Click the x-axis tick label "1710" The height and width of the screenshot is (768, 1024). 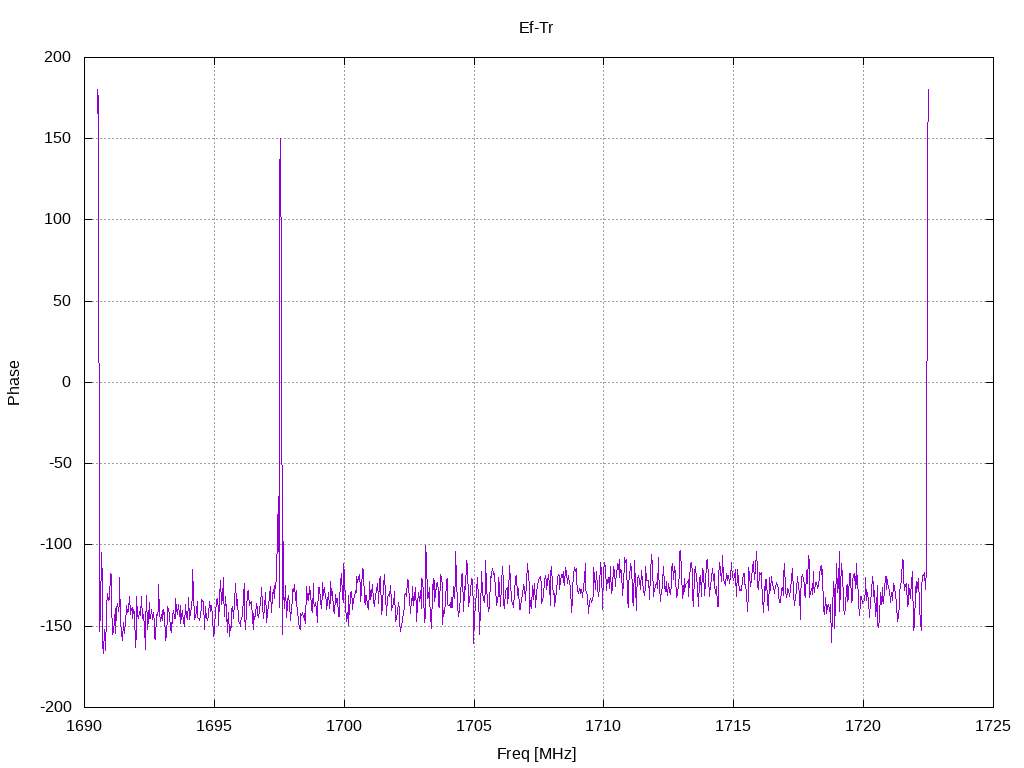click(x=603, y=726)
